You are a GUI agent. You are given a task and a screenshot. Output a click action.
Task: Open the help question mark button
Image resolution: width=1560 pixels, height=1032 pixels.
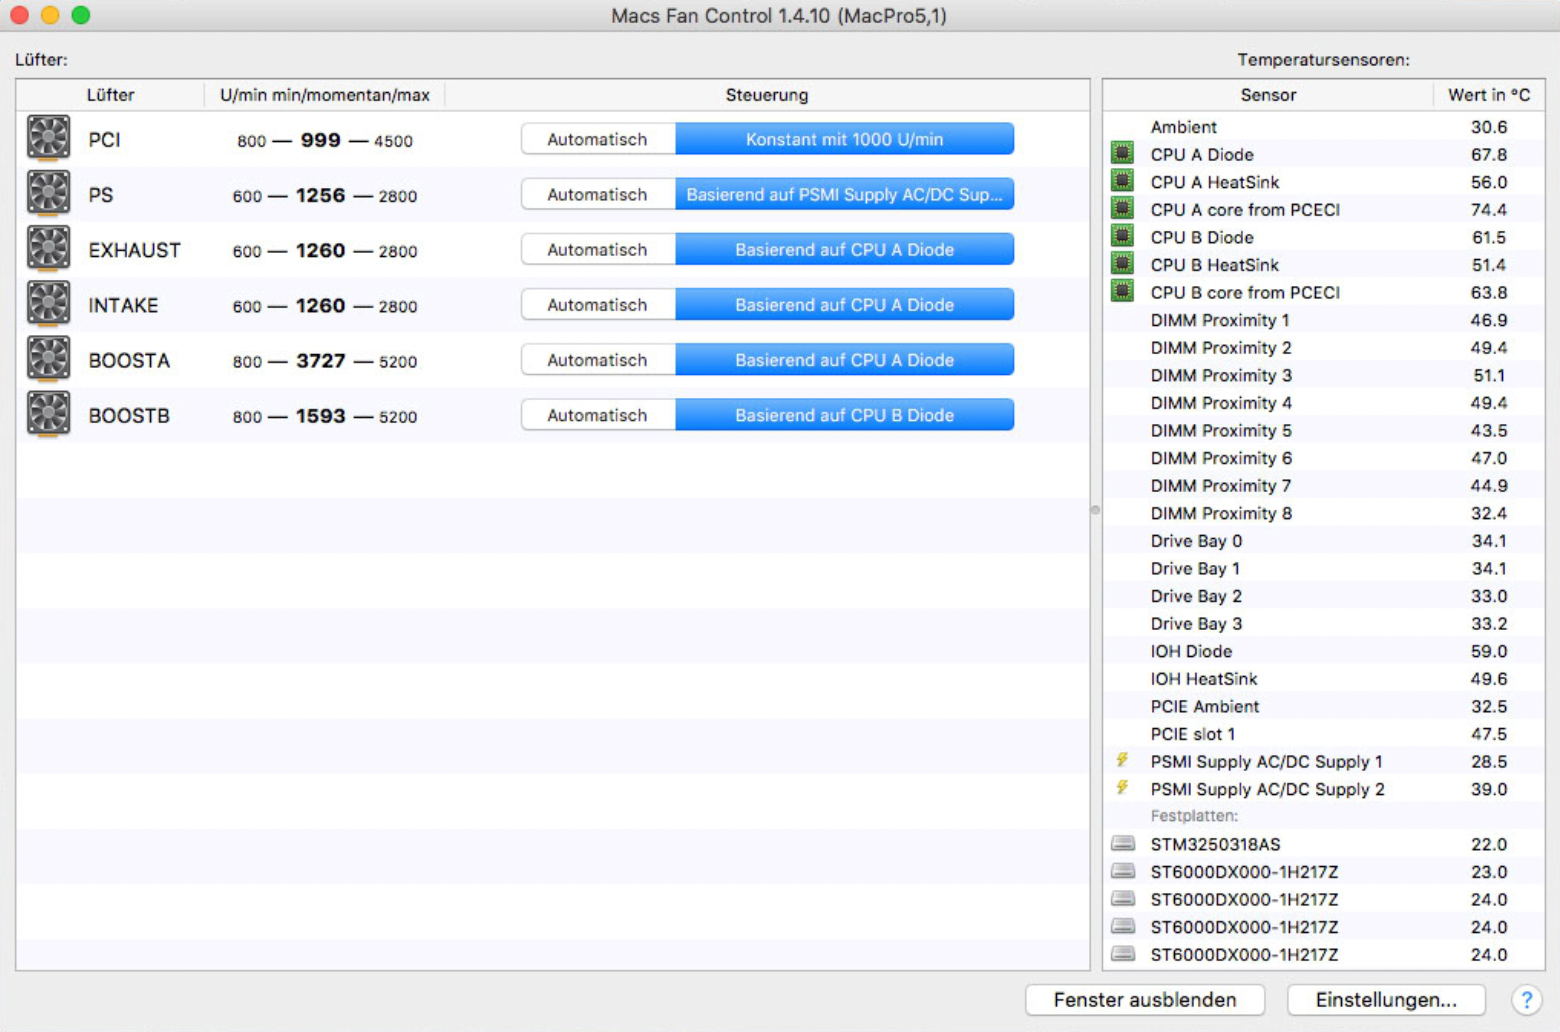[1526, 1000]
